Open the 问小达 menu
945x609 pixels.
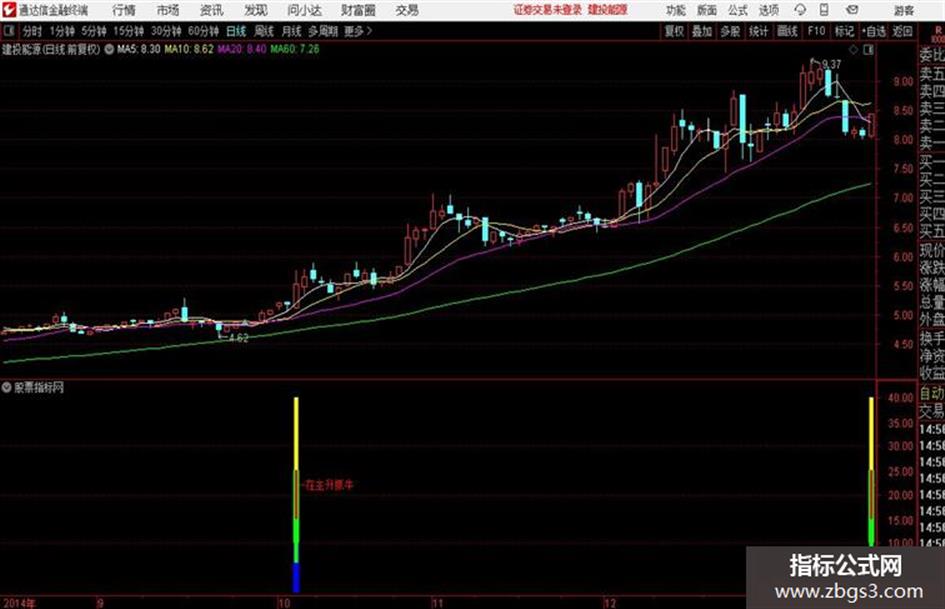[x=304, y=10]
